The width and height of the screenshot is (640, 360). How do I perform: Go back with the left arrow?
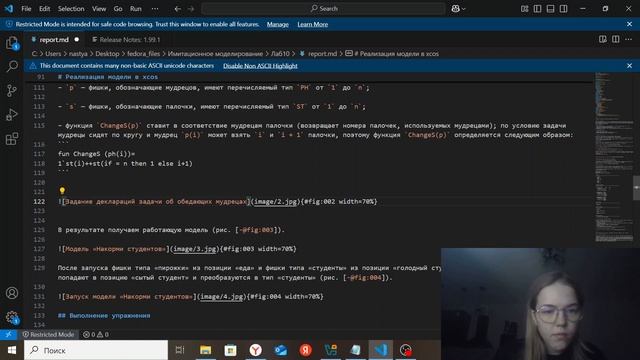point(178,9)
